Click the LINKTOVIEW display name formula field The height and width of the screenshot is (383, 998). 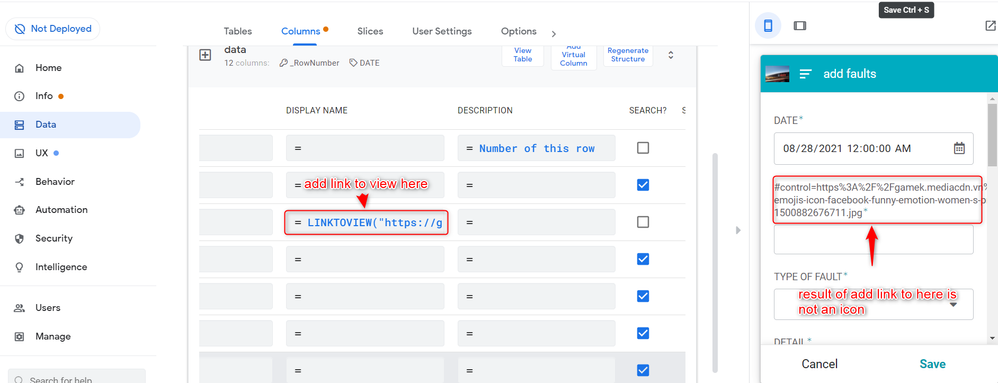point(365,223)
